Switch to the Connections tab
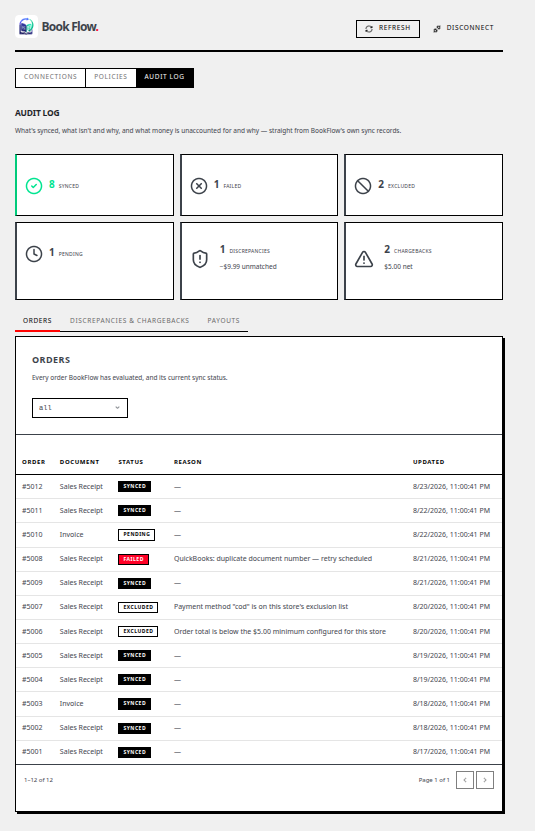This screenshot has height=831, width=535. [50, 77]
